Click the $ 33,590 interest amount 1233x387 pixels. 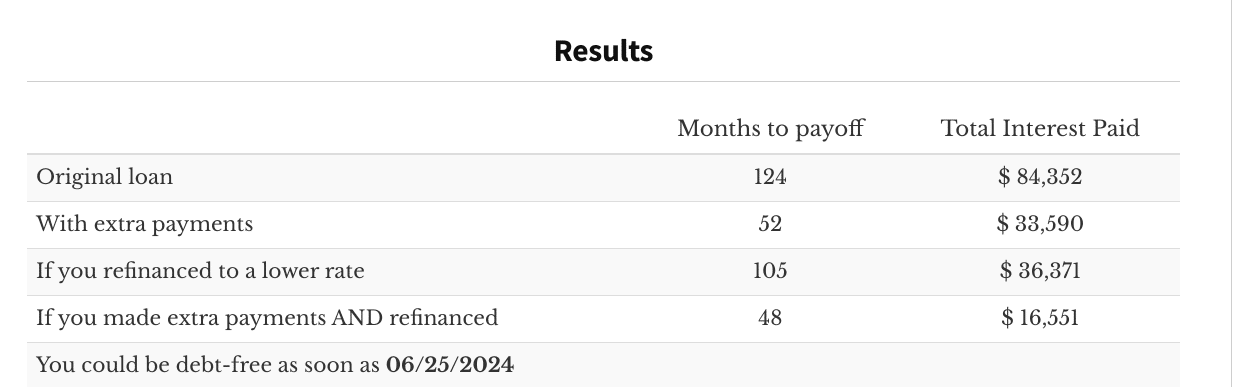click(1040, 224)
